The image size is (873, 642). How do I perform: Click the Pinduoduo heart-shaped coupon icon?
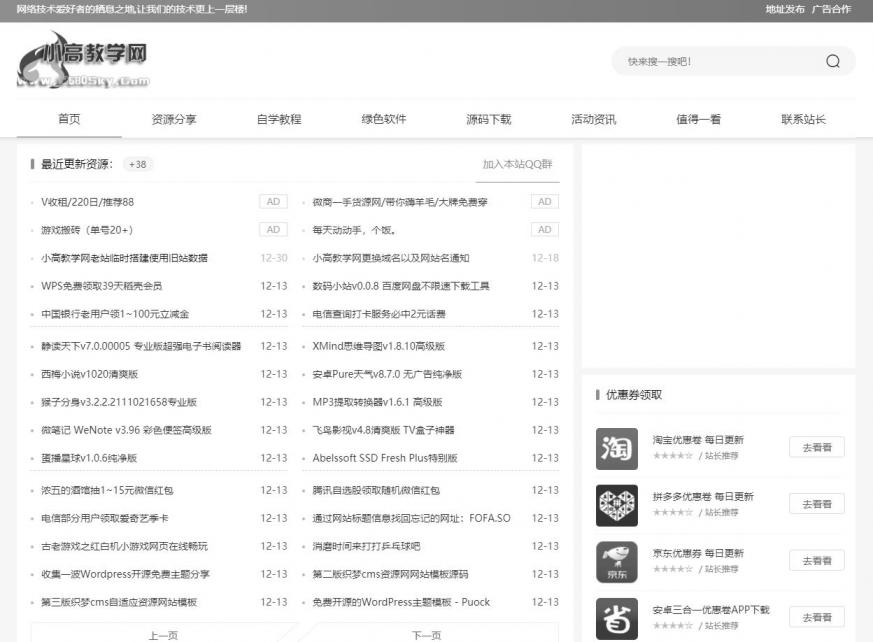615,504
